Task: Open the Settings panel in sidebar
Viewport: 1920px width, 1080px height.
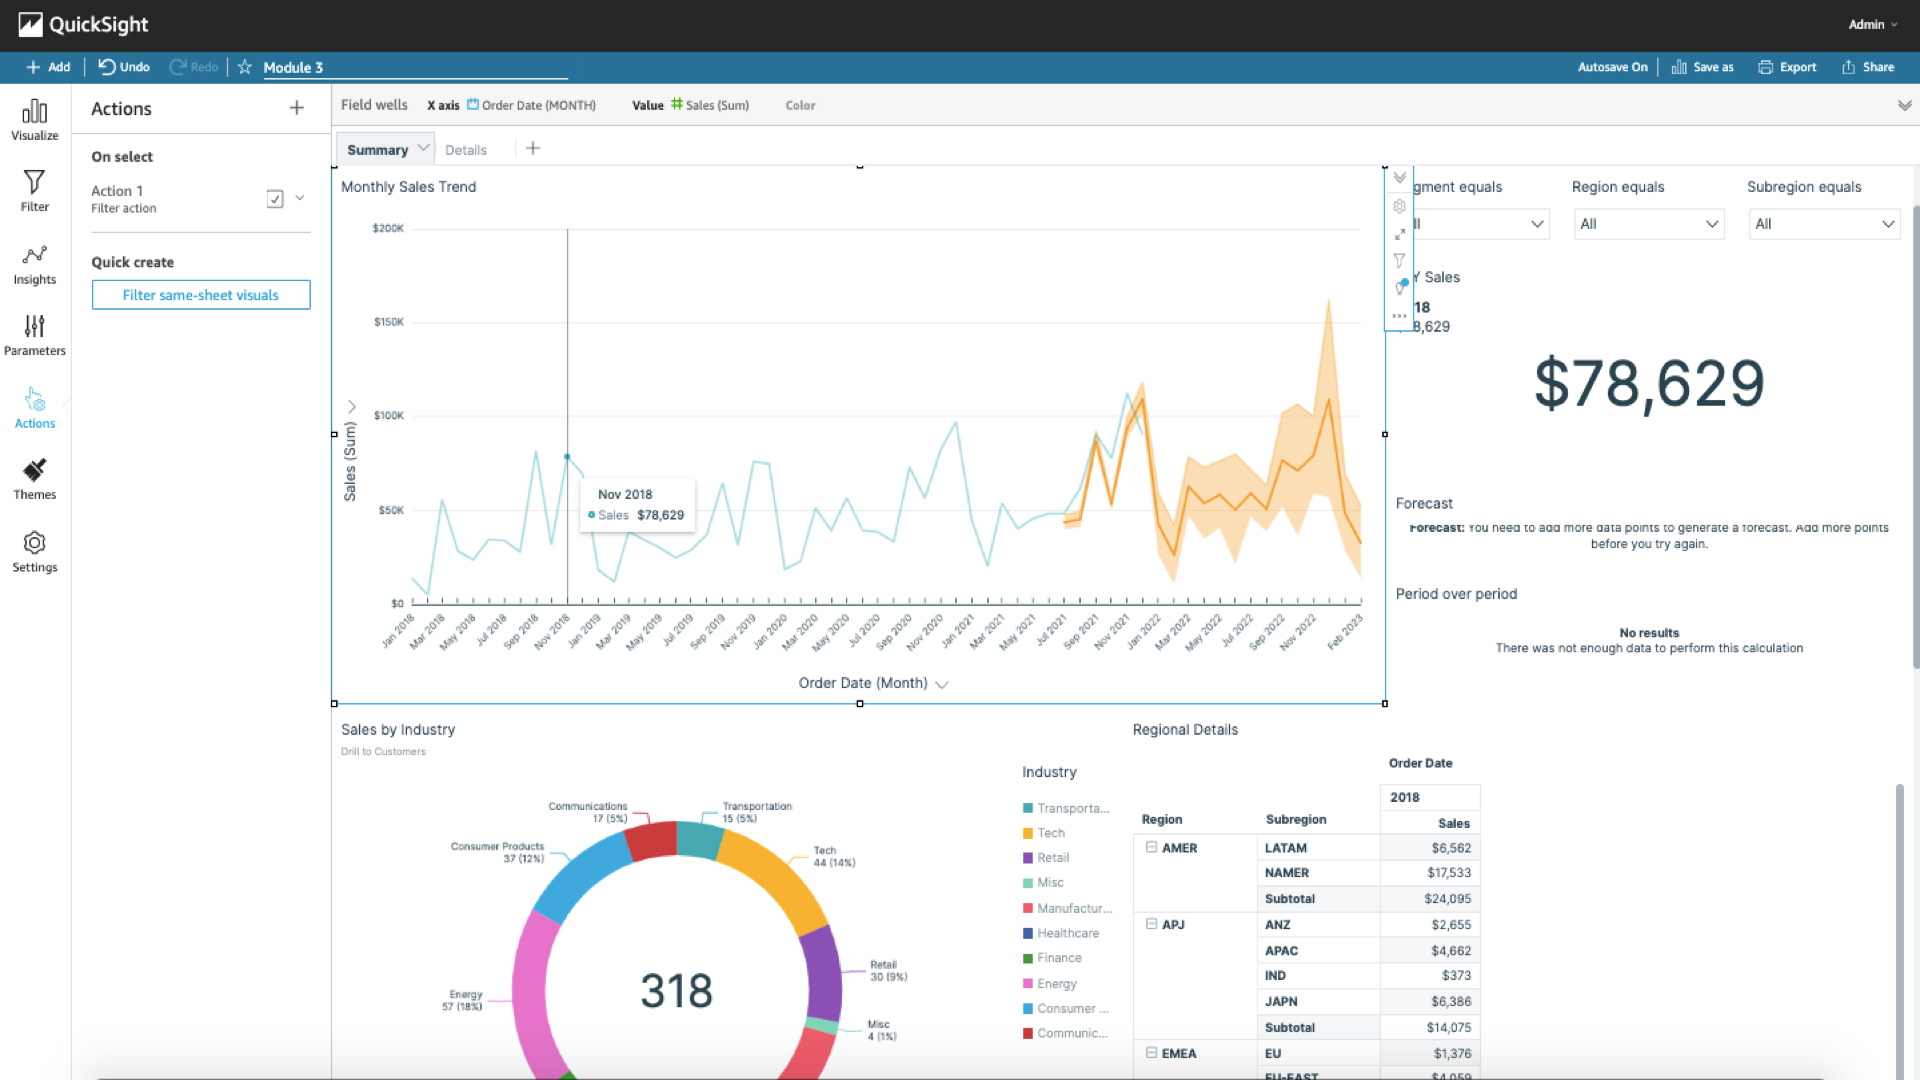Action: (x=34, y=552)
